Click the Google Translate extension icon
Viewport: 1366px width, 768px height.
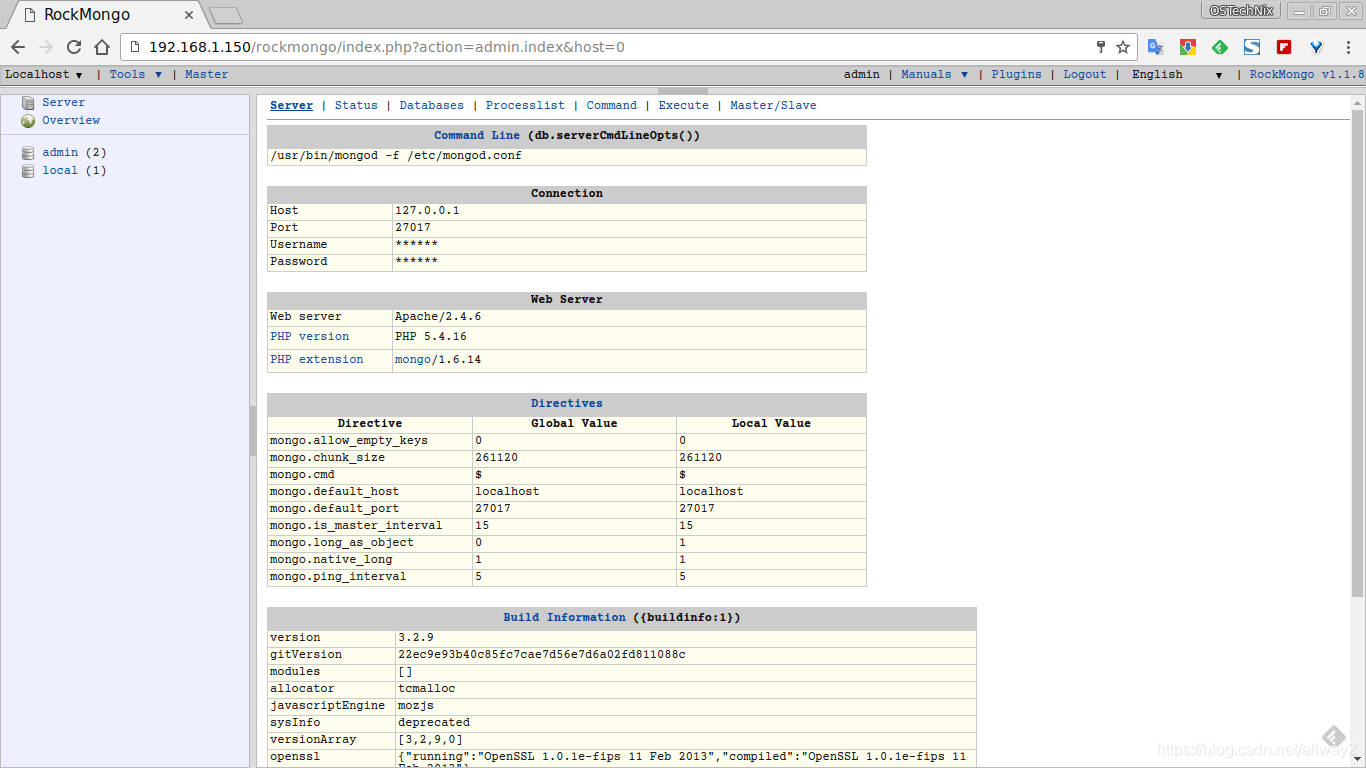tap(1155, 46)
